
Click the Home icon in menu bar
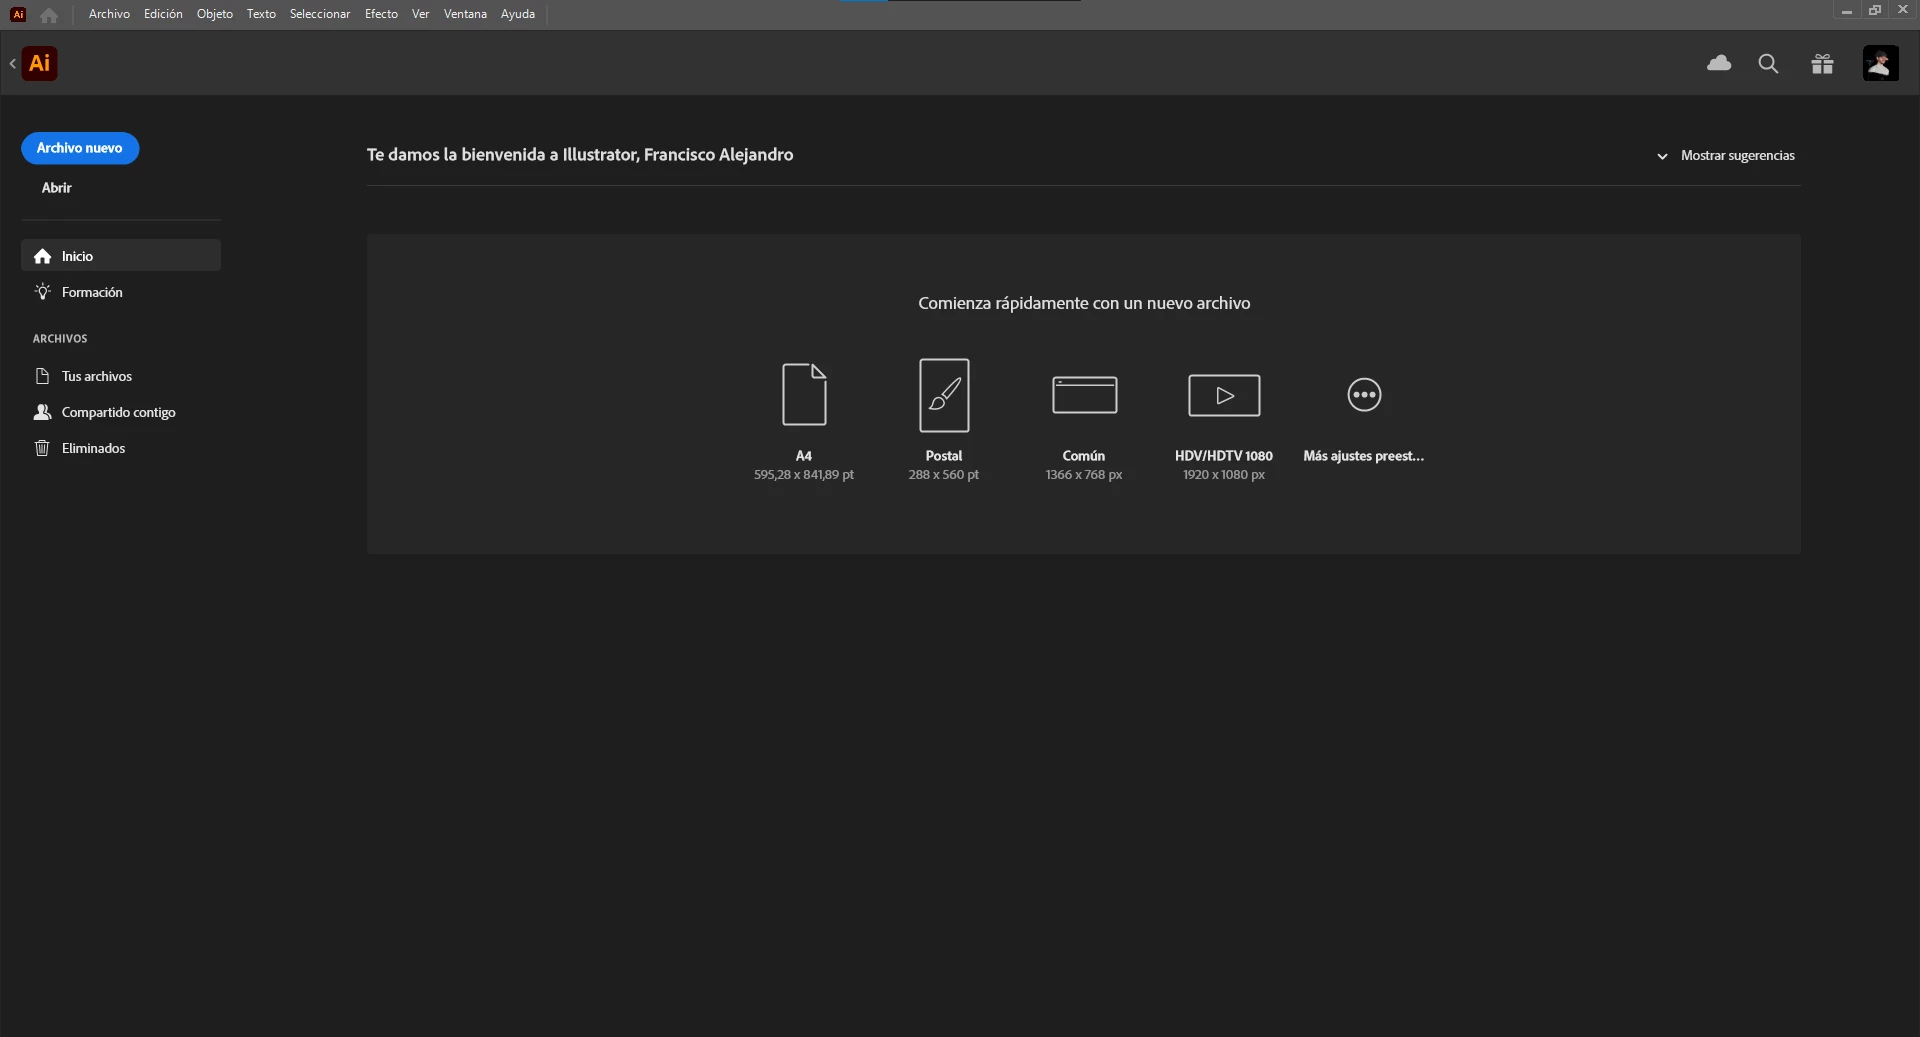click(49, 15)
